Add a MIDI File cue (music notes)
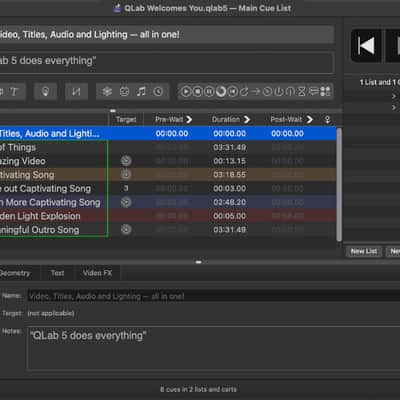Screen dimensions: 400x400 click(141, 92)
